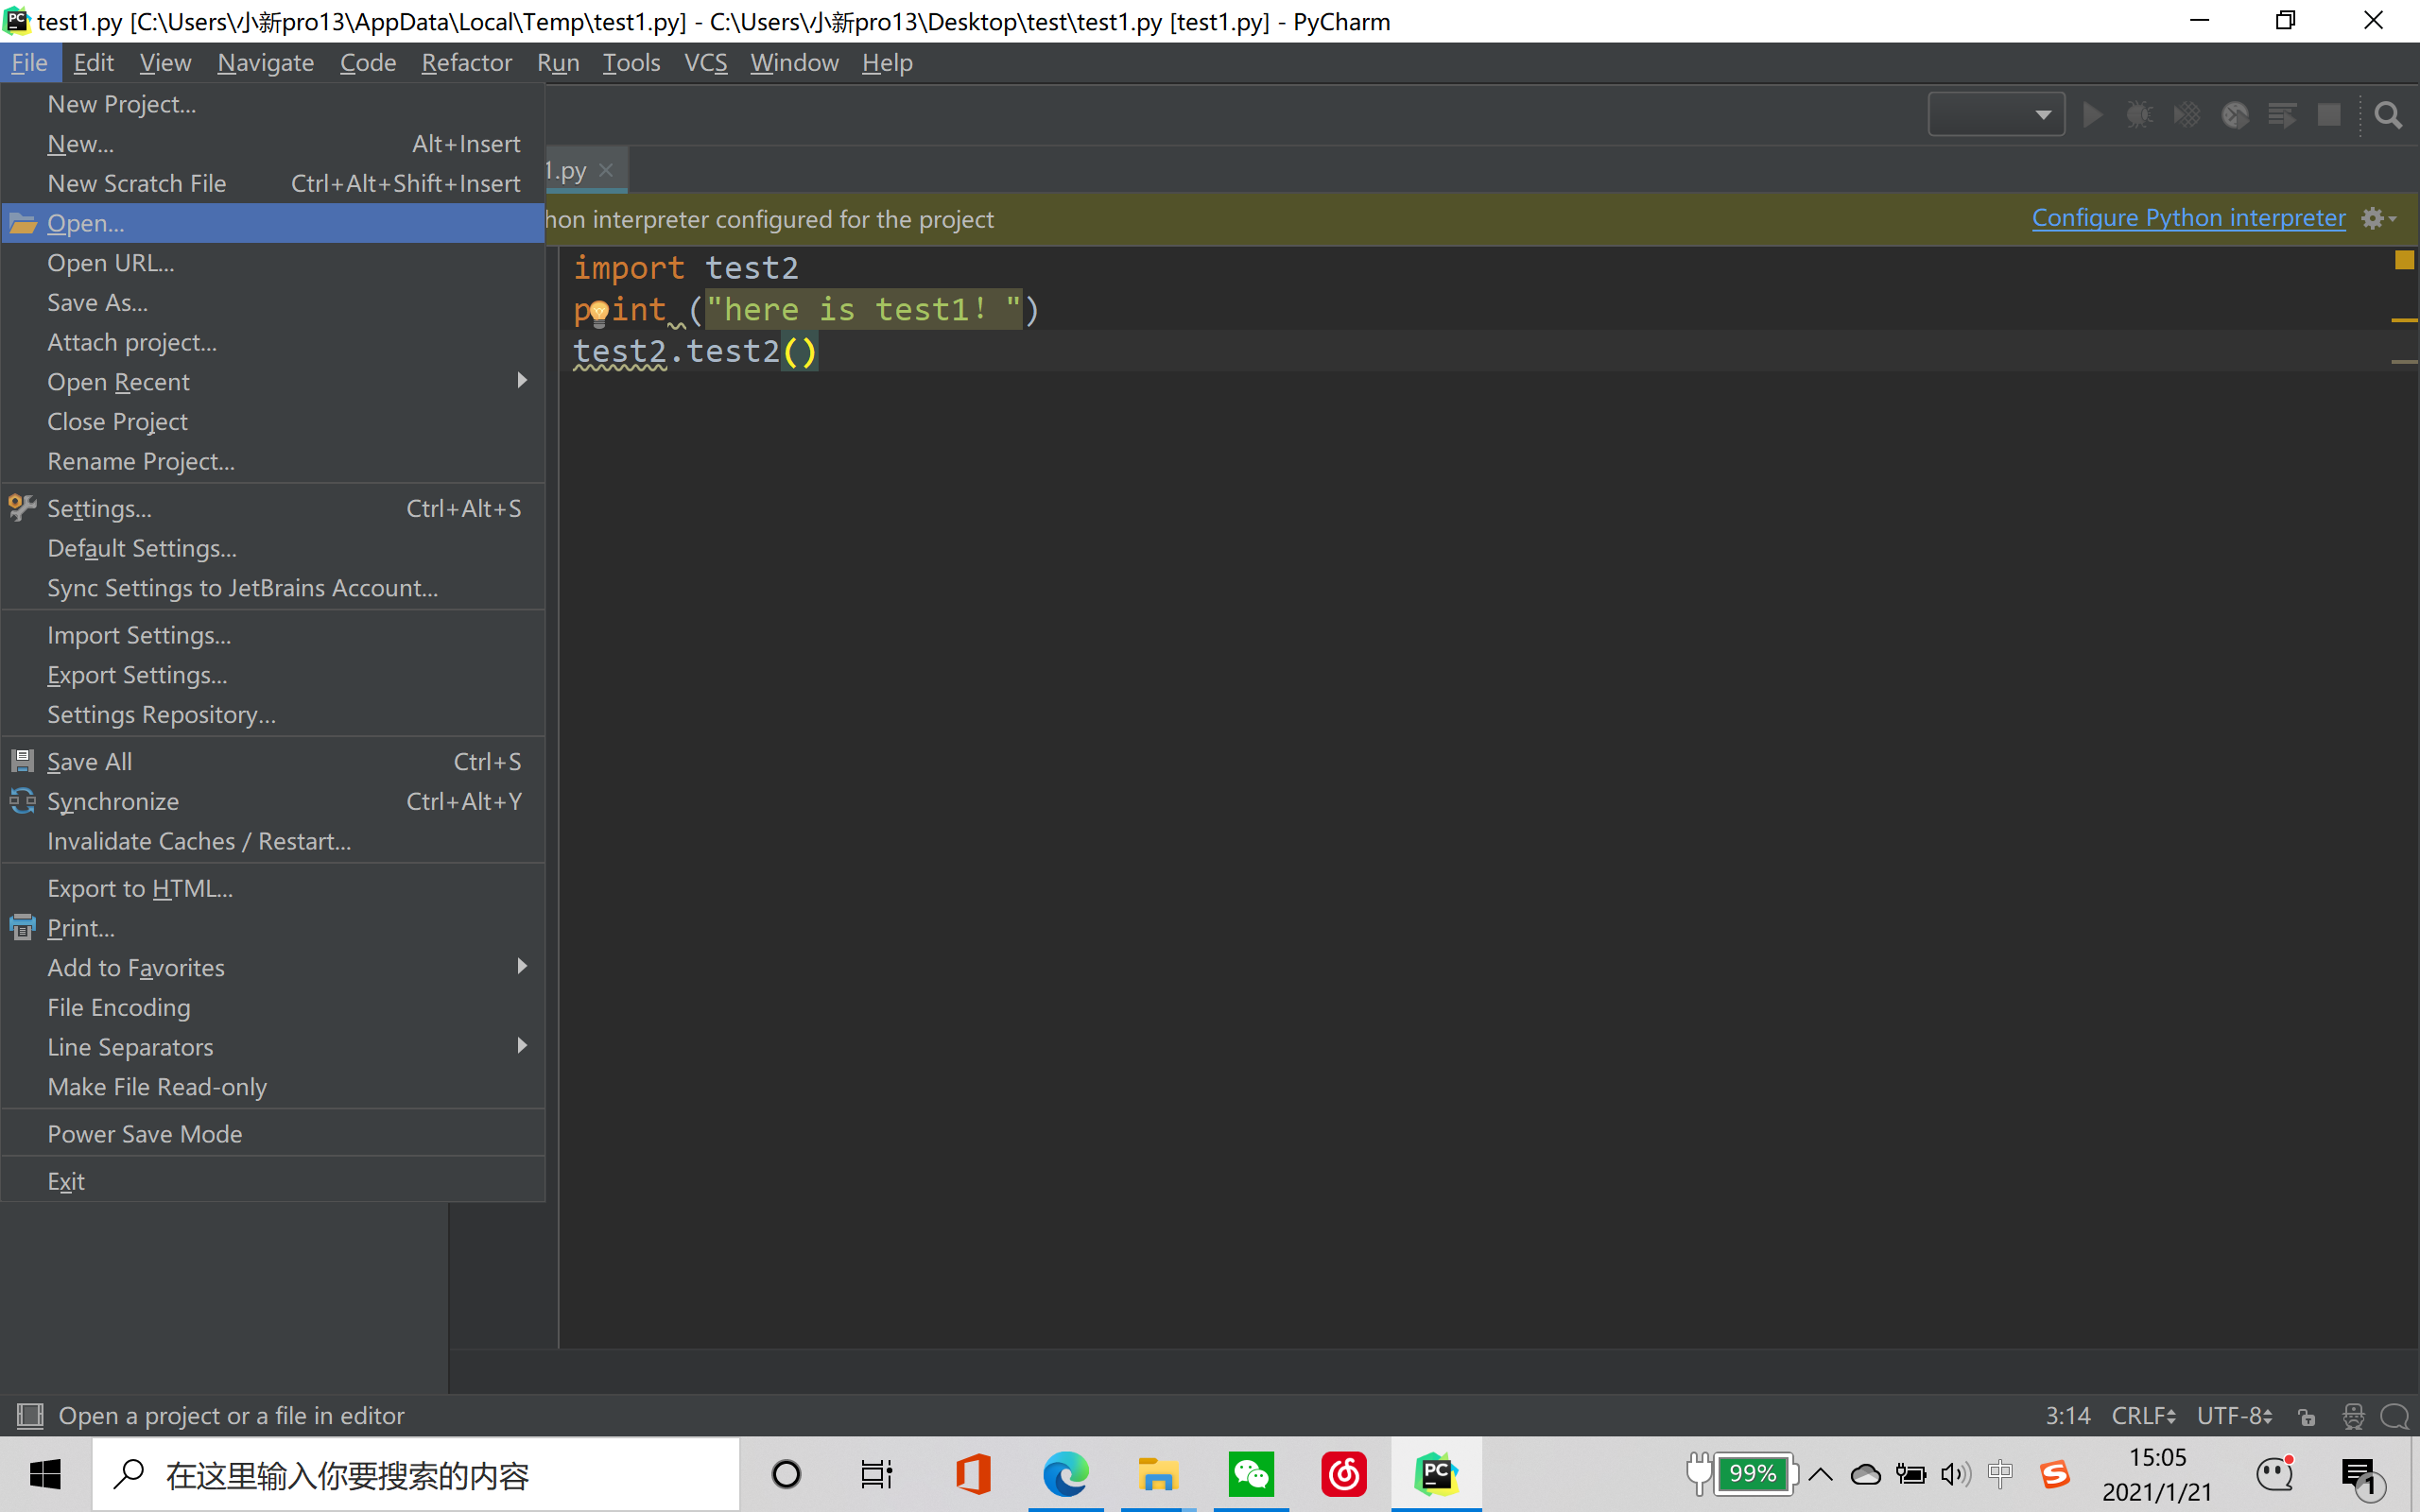This screenshot has width=2420, height=1512.
Task: Click the tool windows quick-access icon
Action: [30, 1415]
